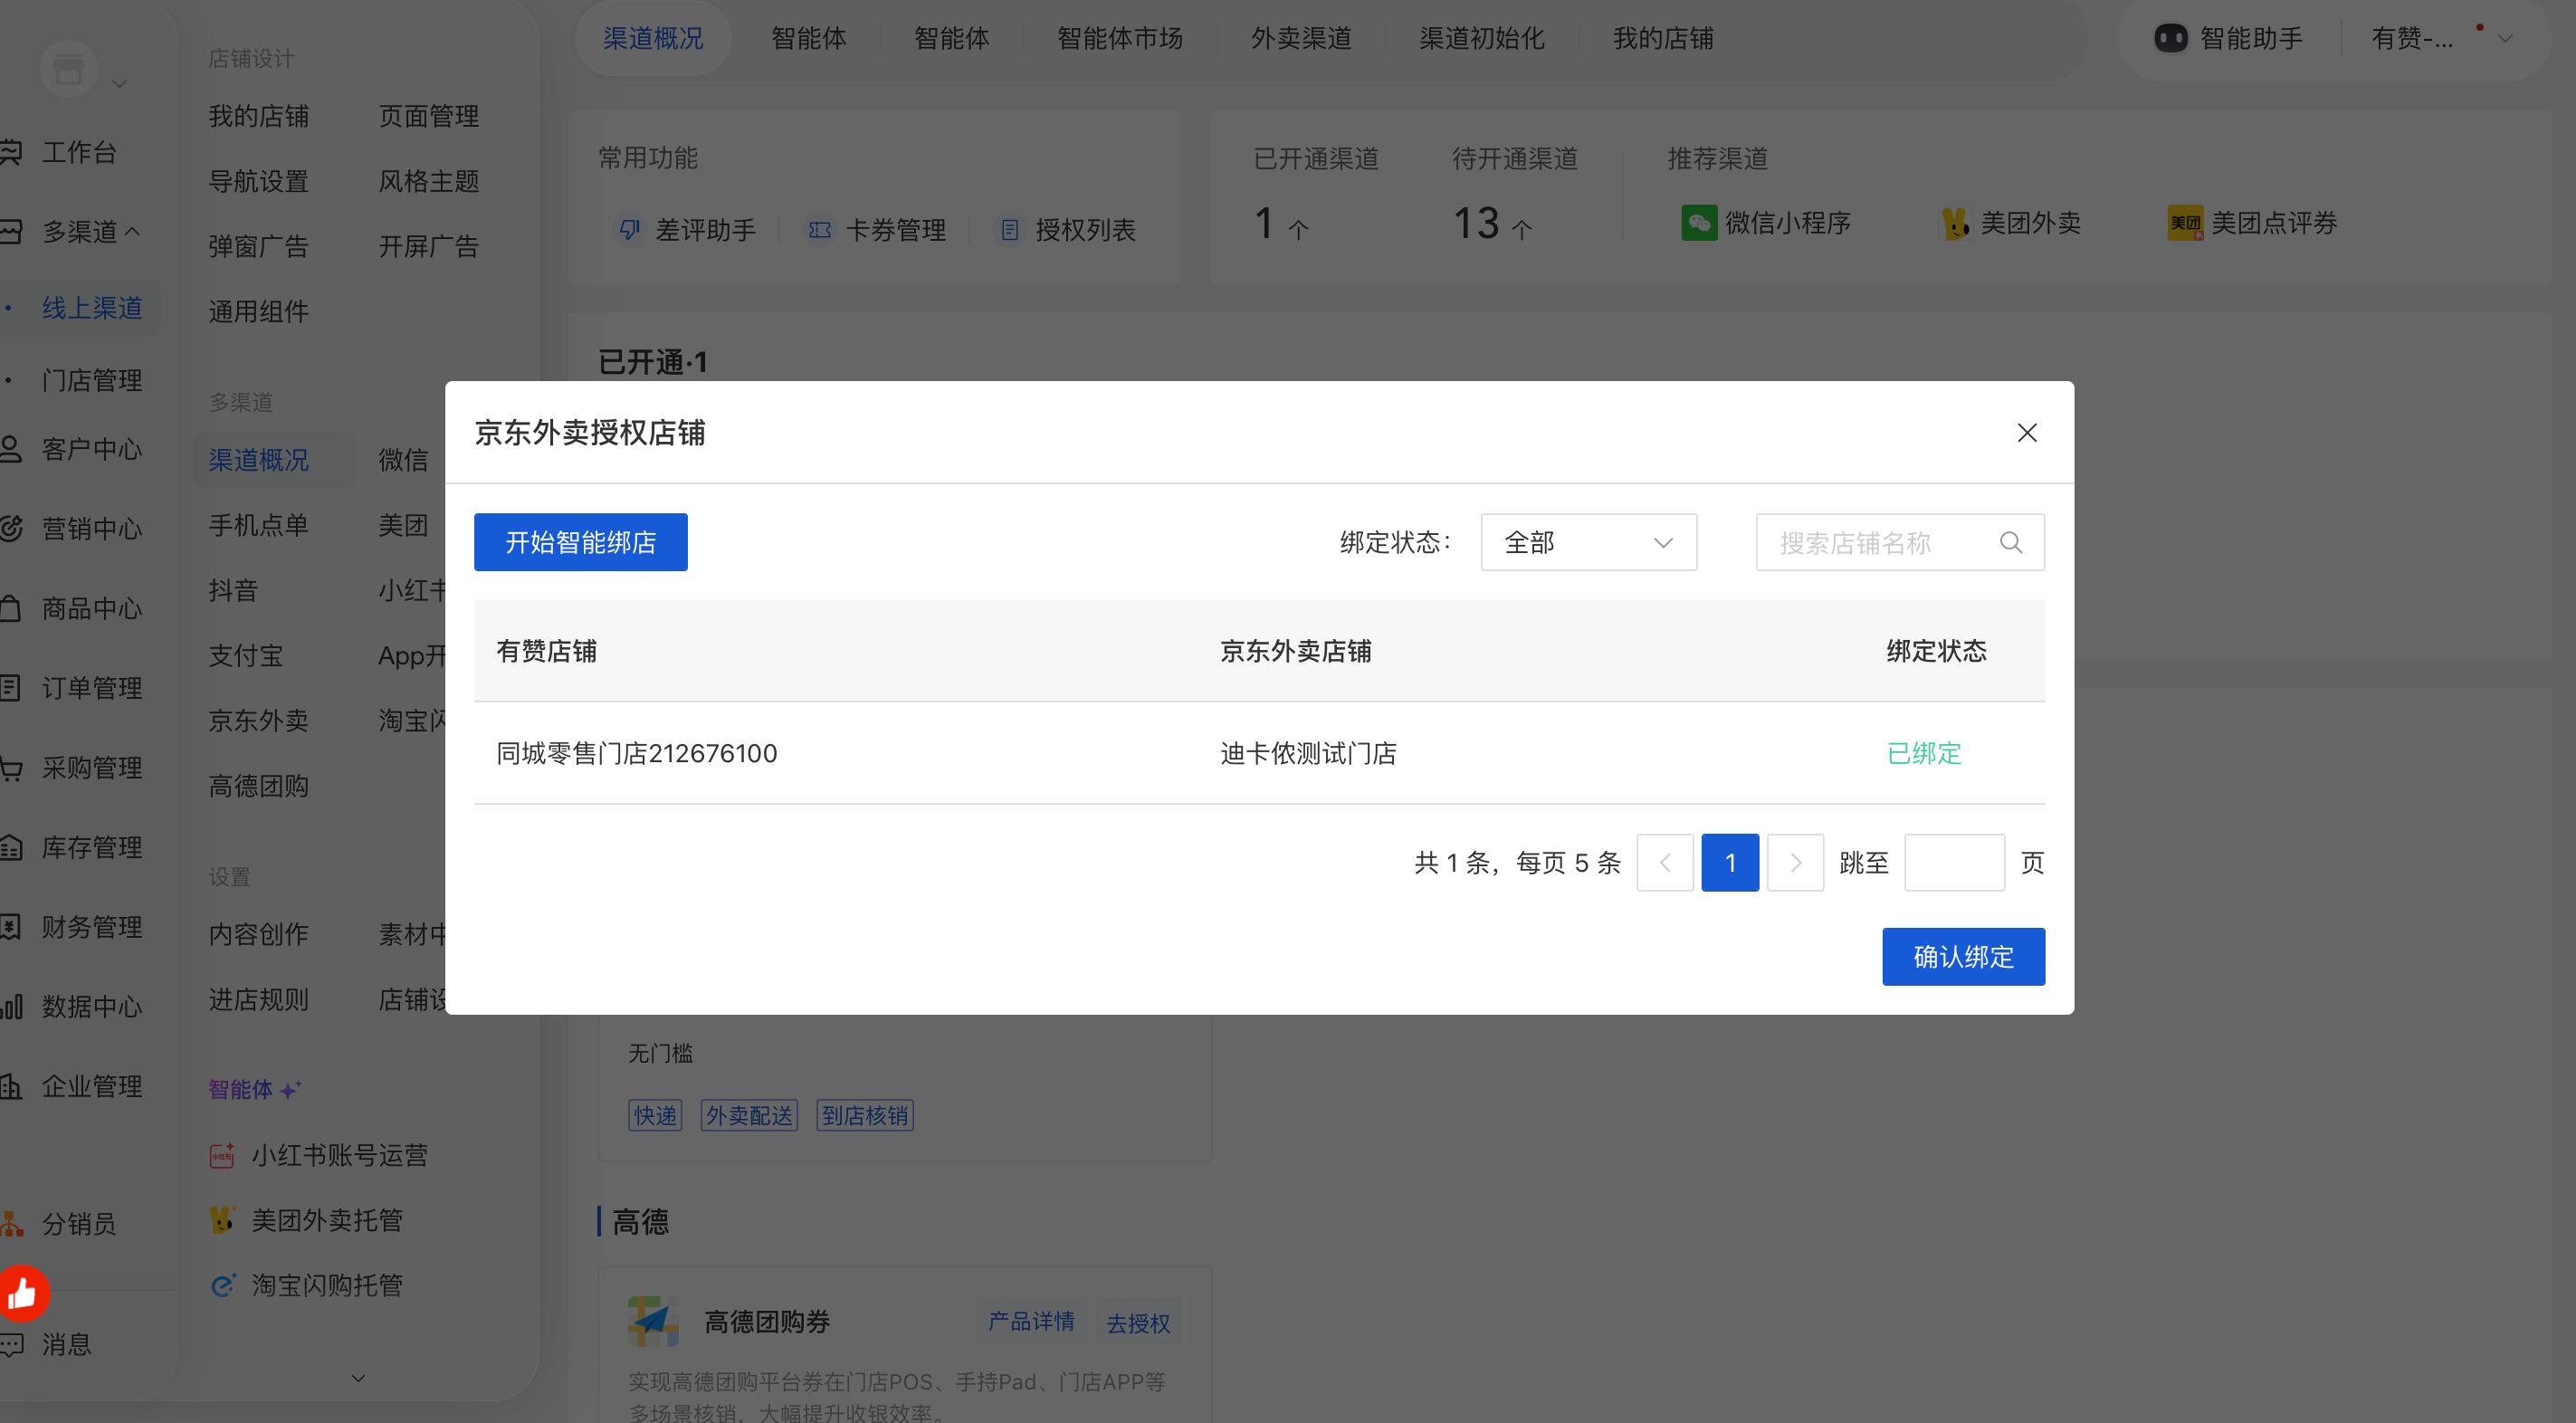2576x1423 pixels.
Task: Expand the 有赞 account dropdown arrow
Action: pos(2505,39)
